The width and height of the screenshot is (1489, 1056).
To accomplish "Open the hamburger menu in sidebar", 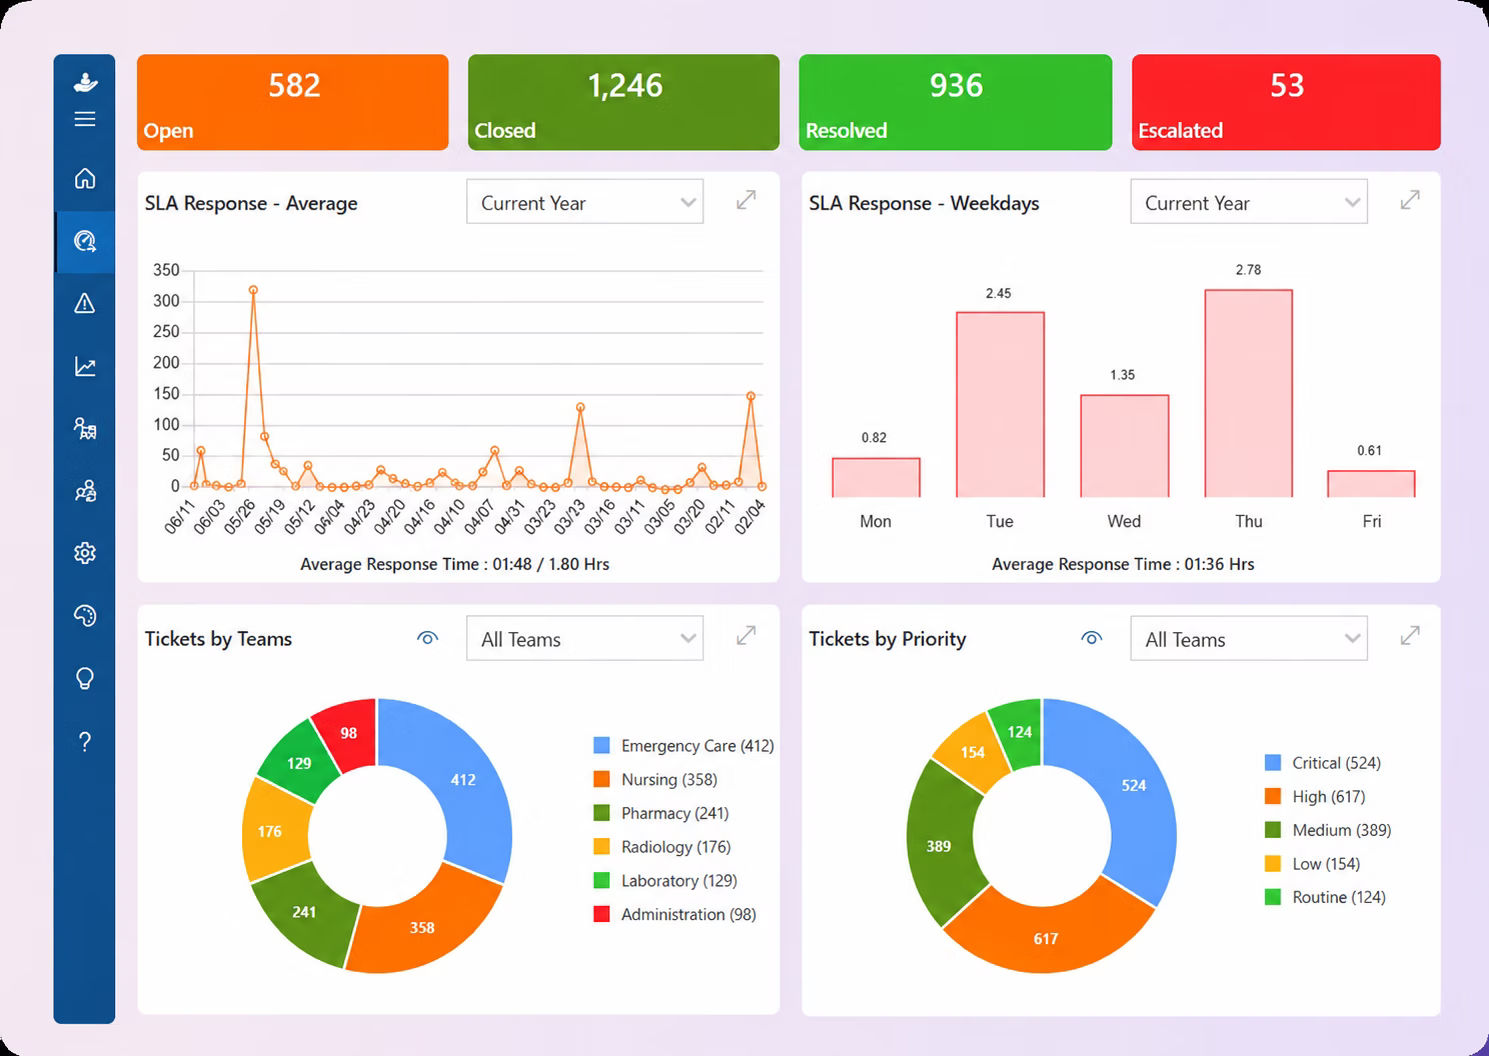I will (x=85, y=119).
